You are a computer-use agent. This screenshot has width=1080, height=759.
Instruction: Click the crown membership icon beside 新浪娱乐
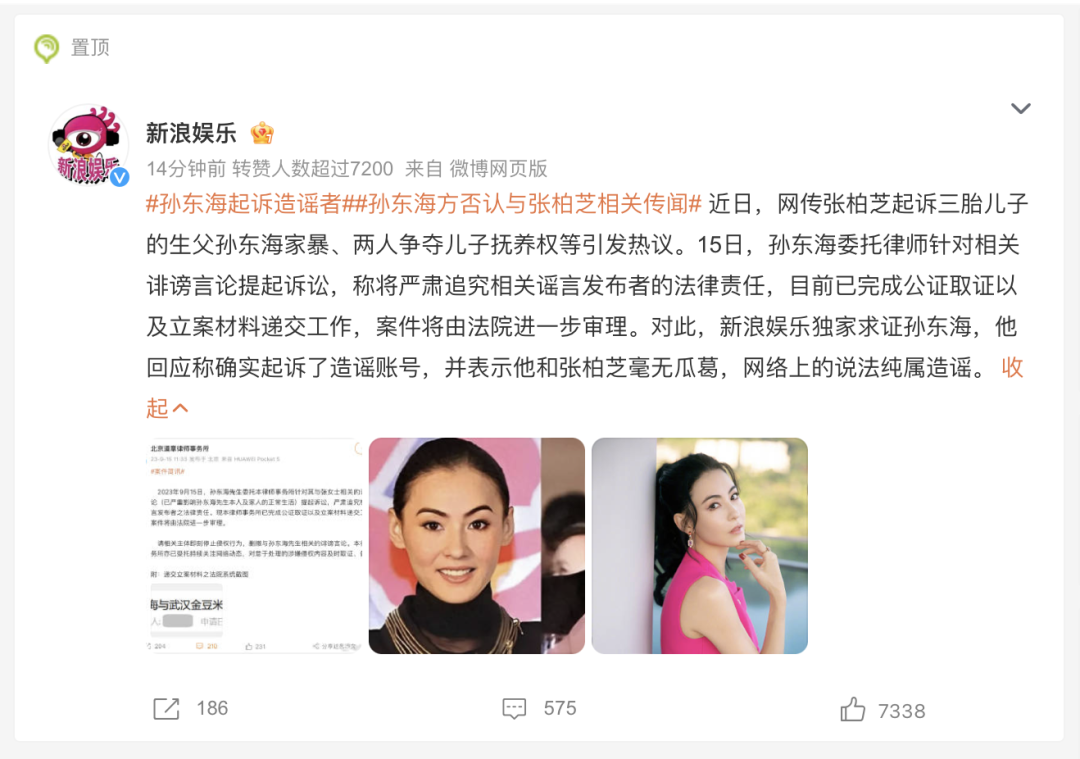tap(262, 133)
